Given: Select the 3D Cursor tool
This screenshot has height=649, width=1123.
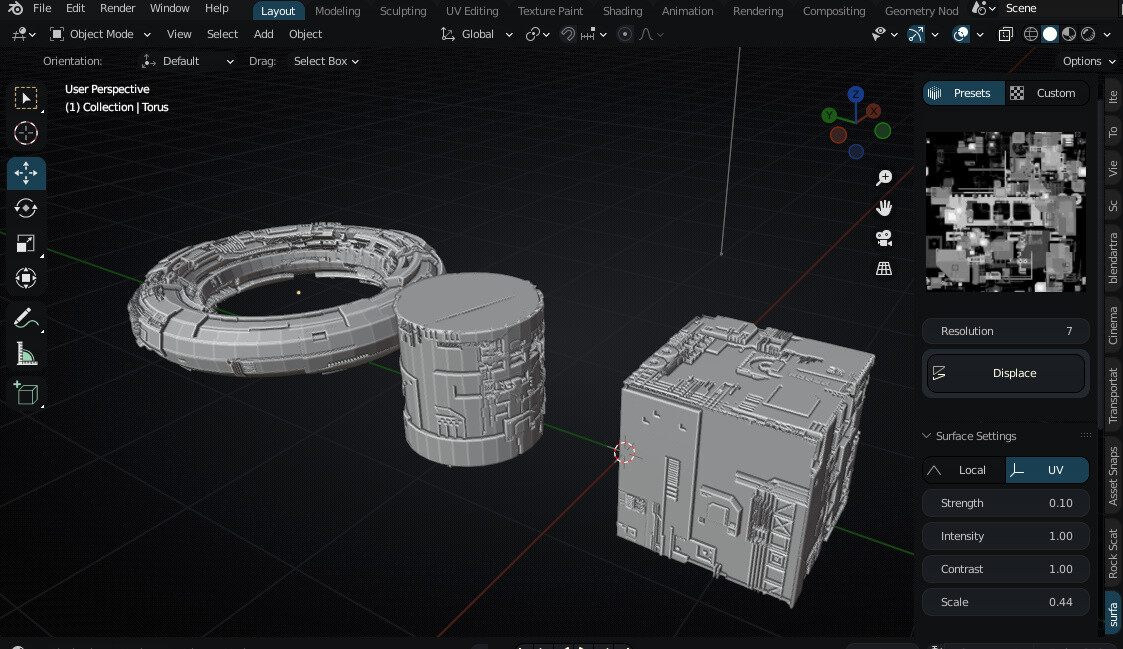Looking at the screenshot, I should [26, 133].
